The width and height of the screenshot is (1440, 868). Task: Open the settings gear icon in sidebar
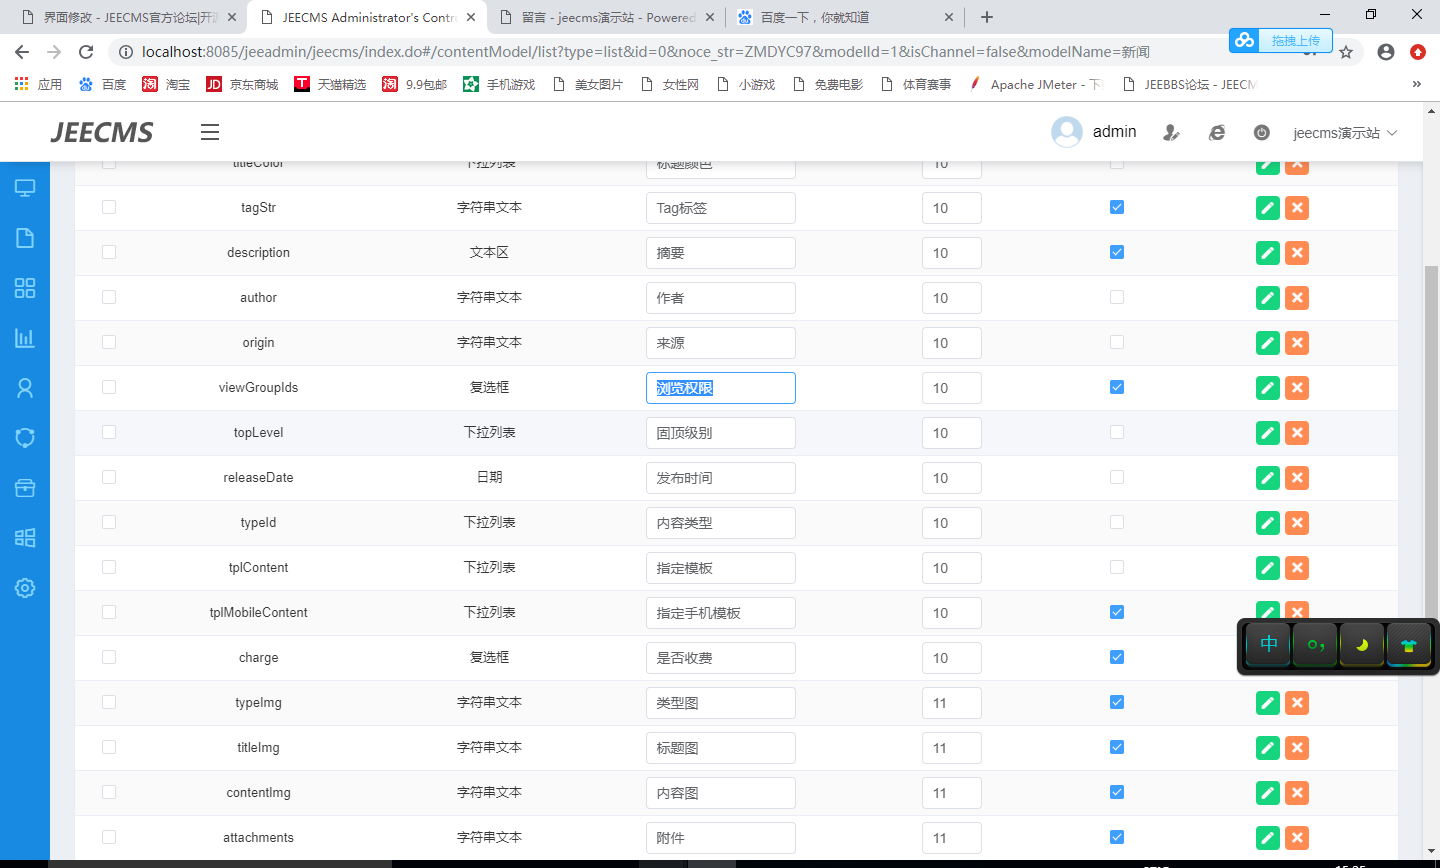pyautogui.click(x=25, y=588)
